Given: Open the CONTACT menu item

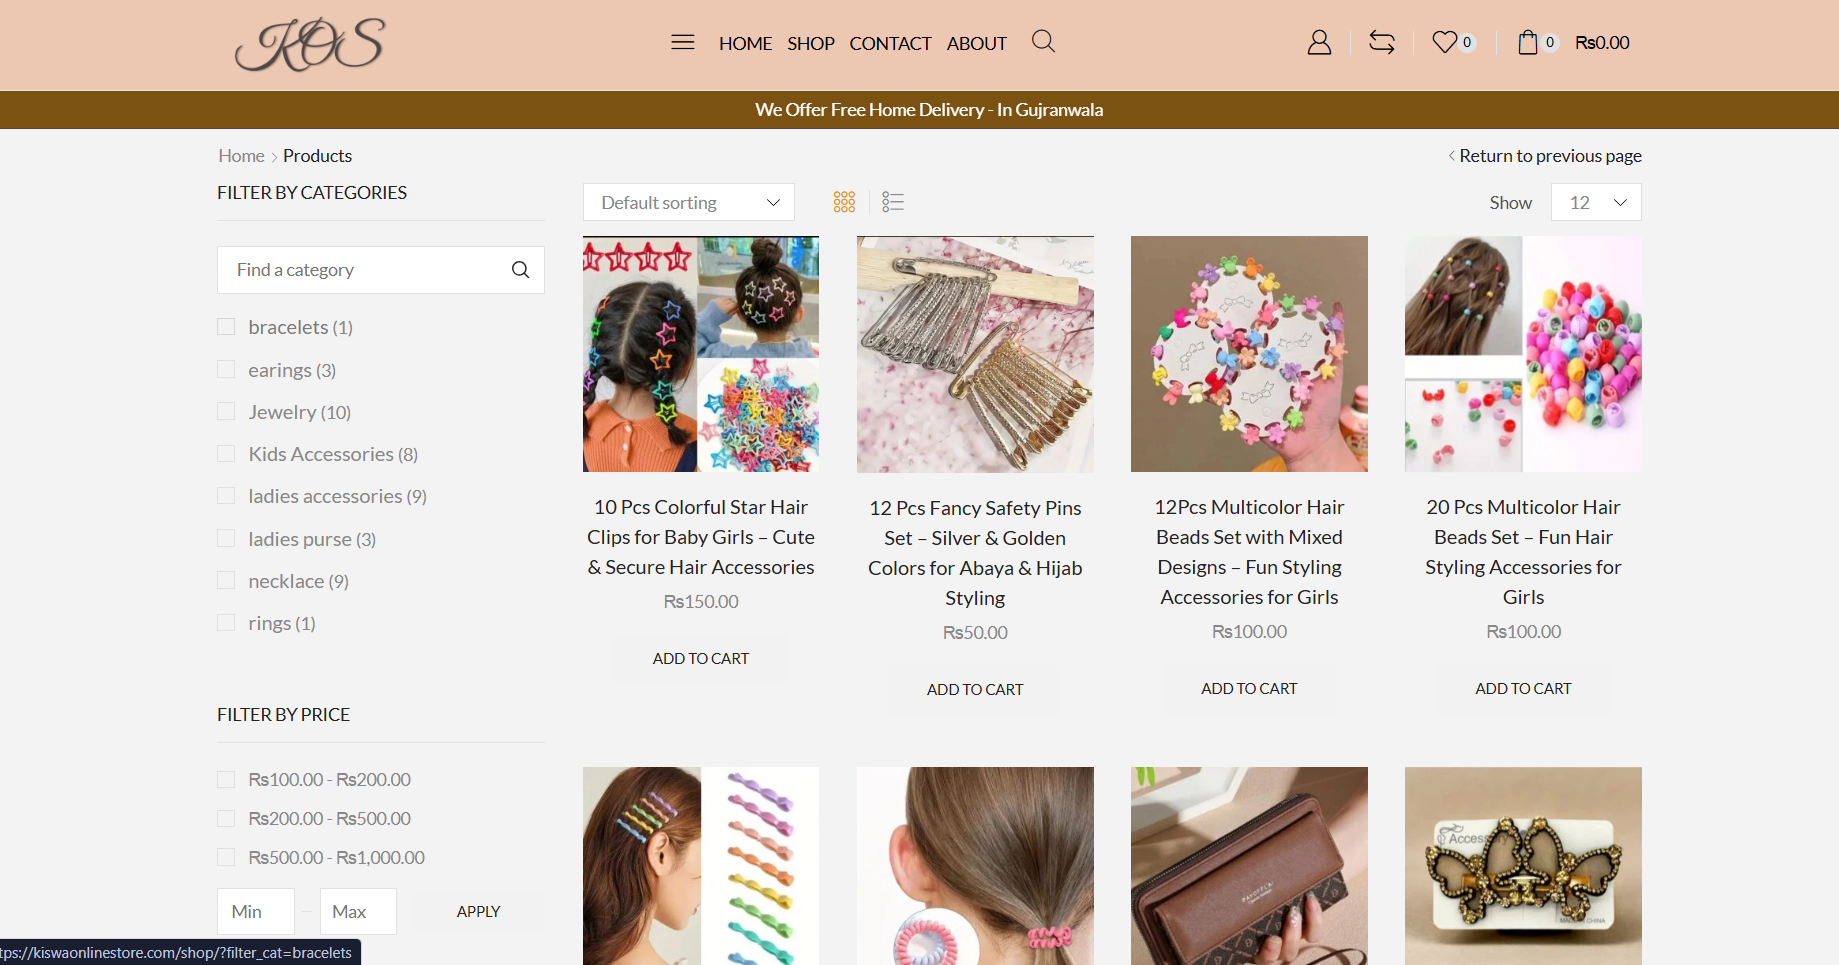Looking at the screenshot, I should (890, 43).
